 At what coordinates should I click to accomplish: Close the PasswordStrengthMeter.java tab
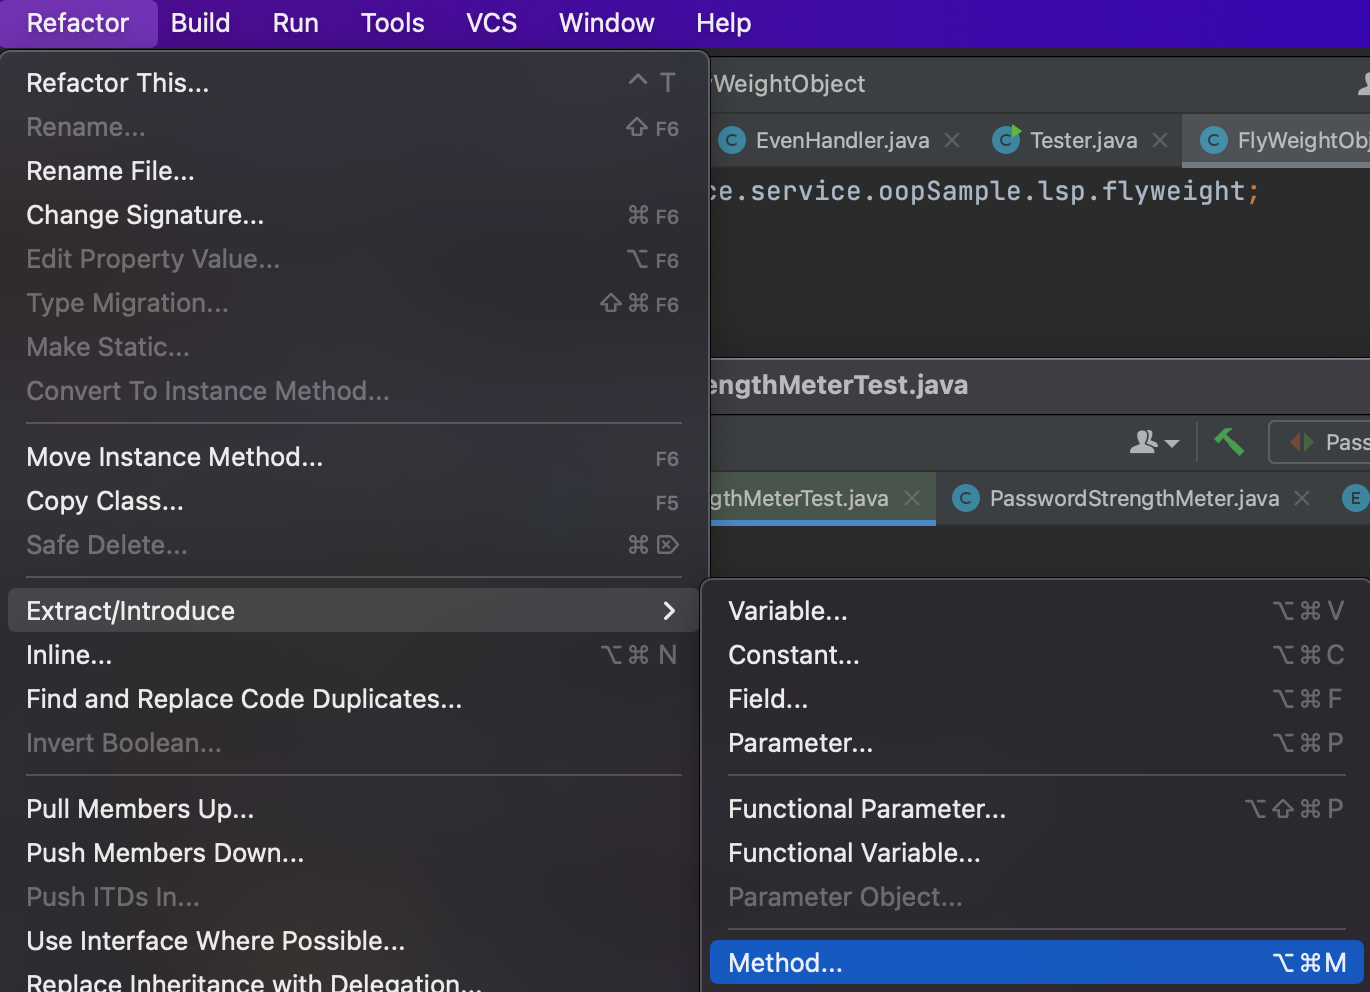(x=1302, y=498)
